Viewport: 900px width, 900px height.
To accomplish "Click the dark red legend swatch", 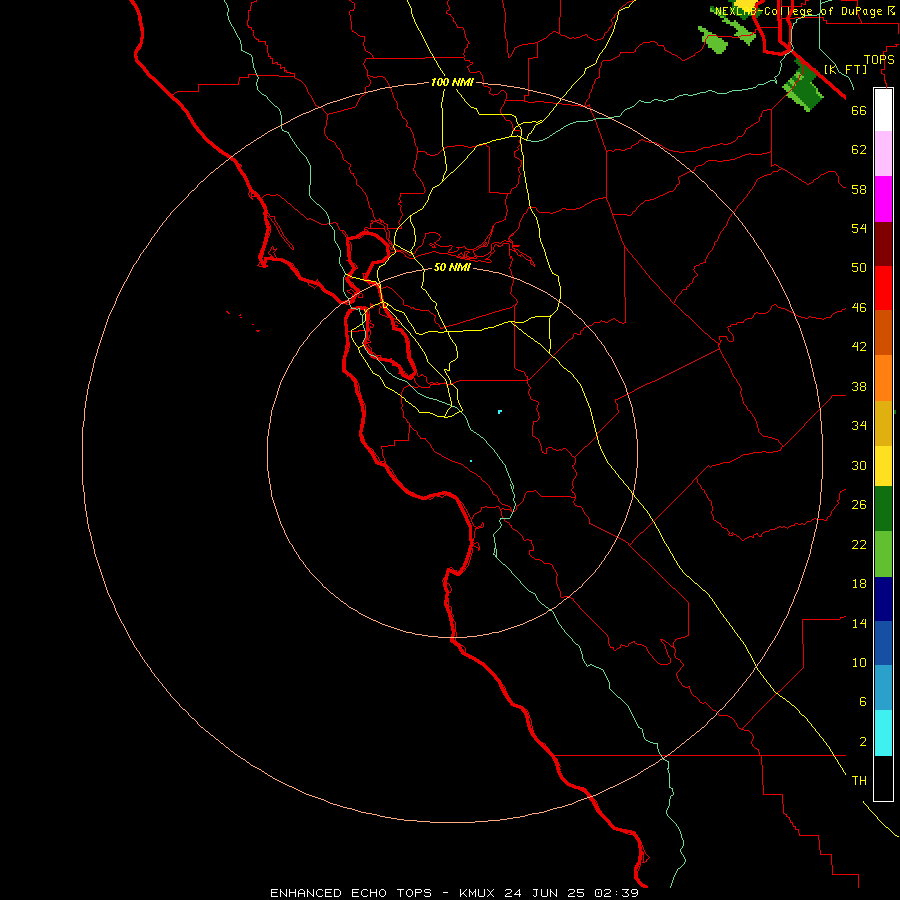I will 883,244.
